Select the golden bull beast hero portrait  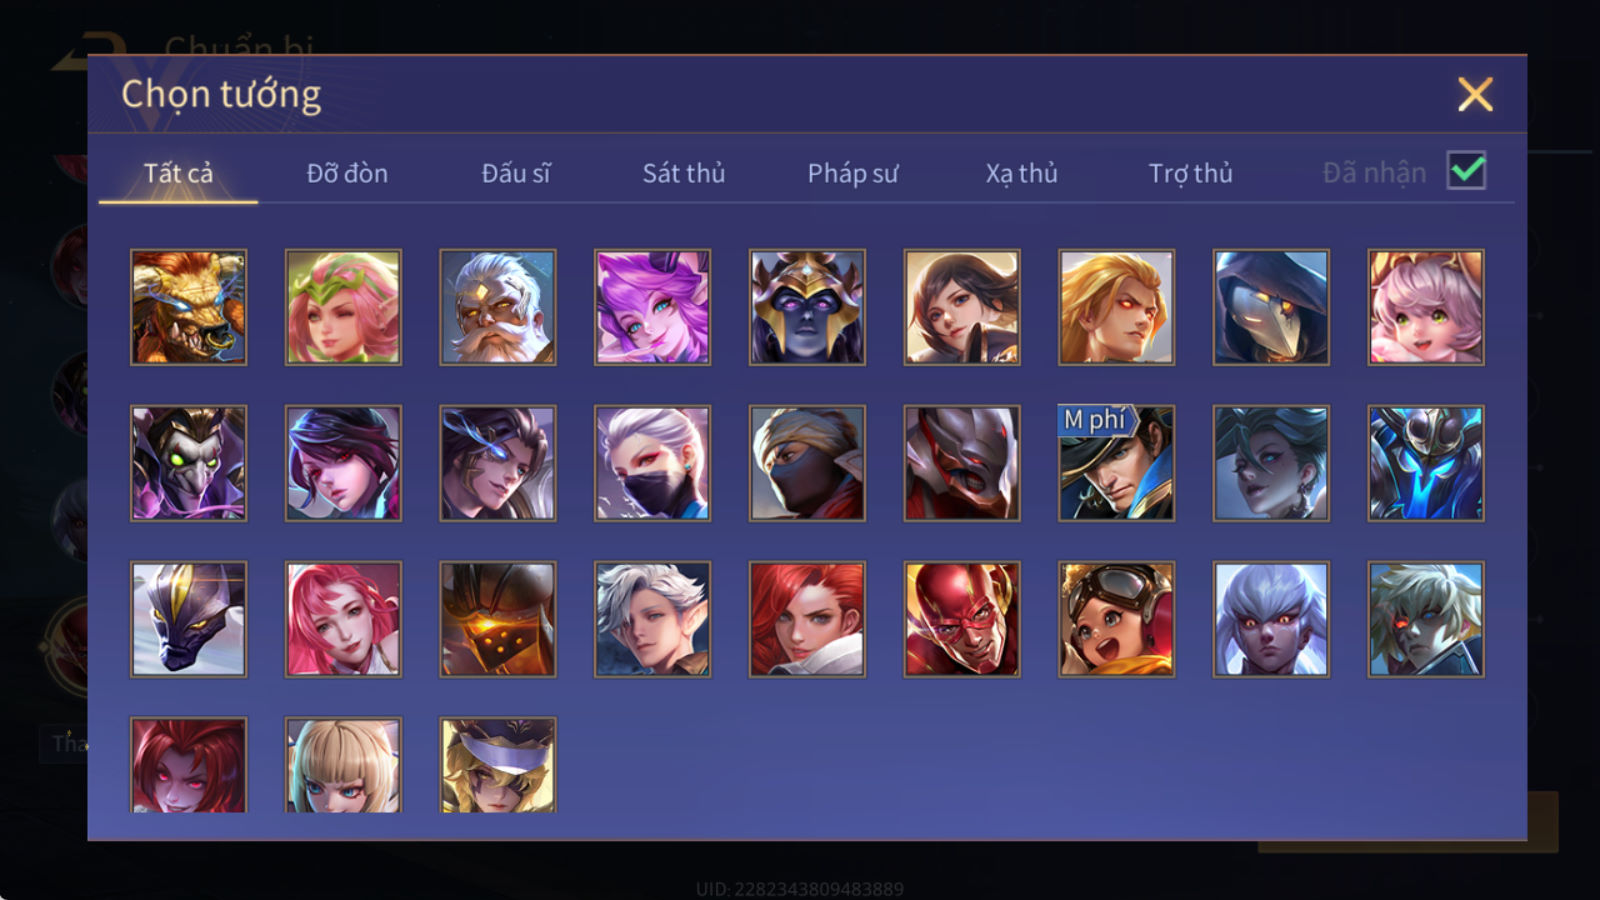point(188,307)
